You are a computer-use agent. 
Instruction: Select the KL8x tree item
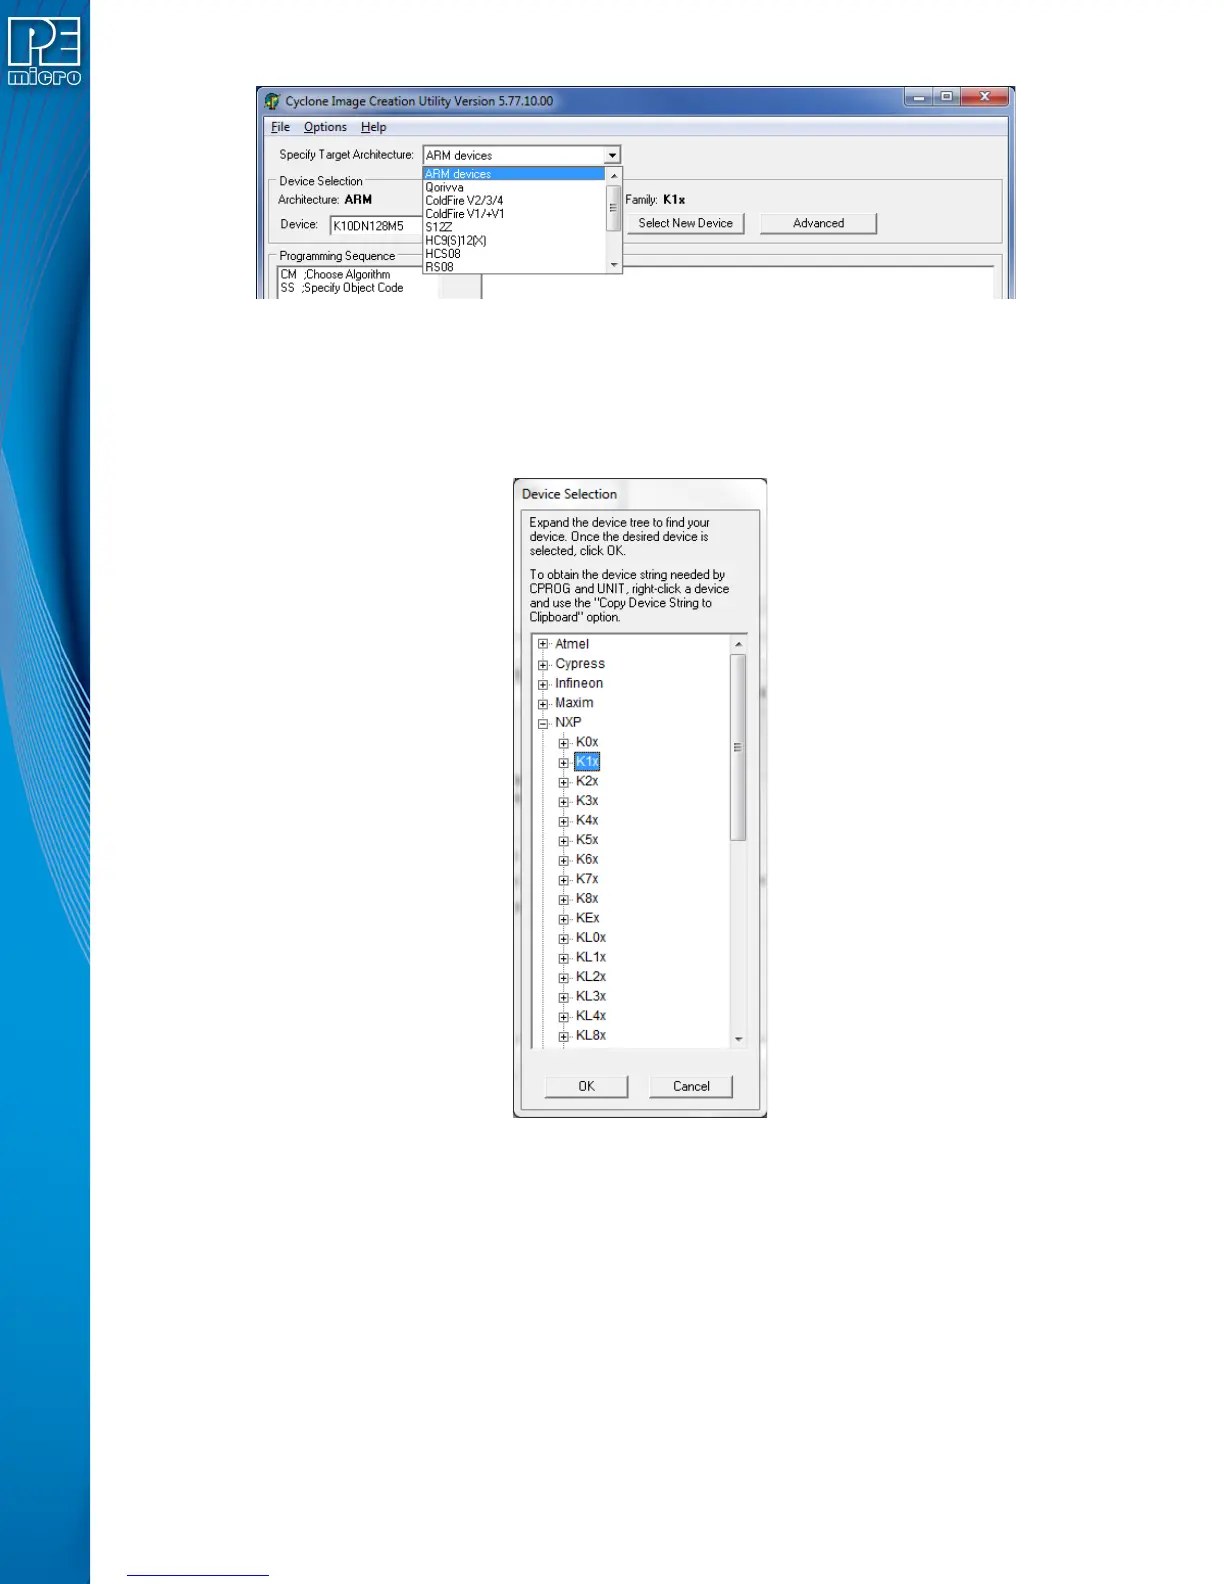pos(591,1035)
